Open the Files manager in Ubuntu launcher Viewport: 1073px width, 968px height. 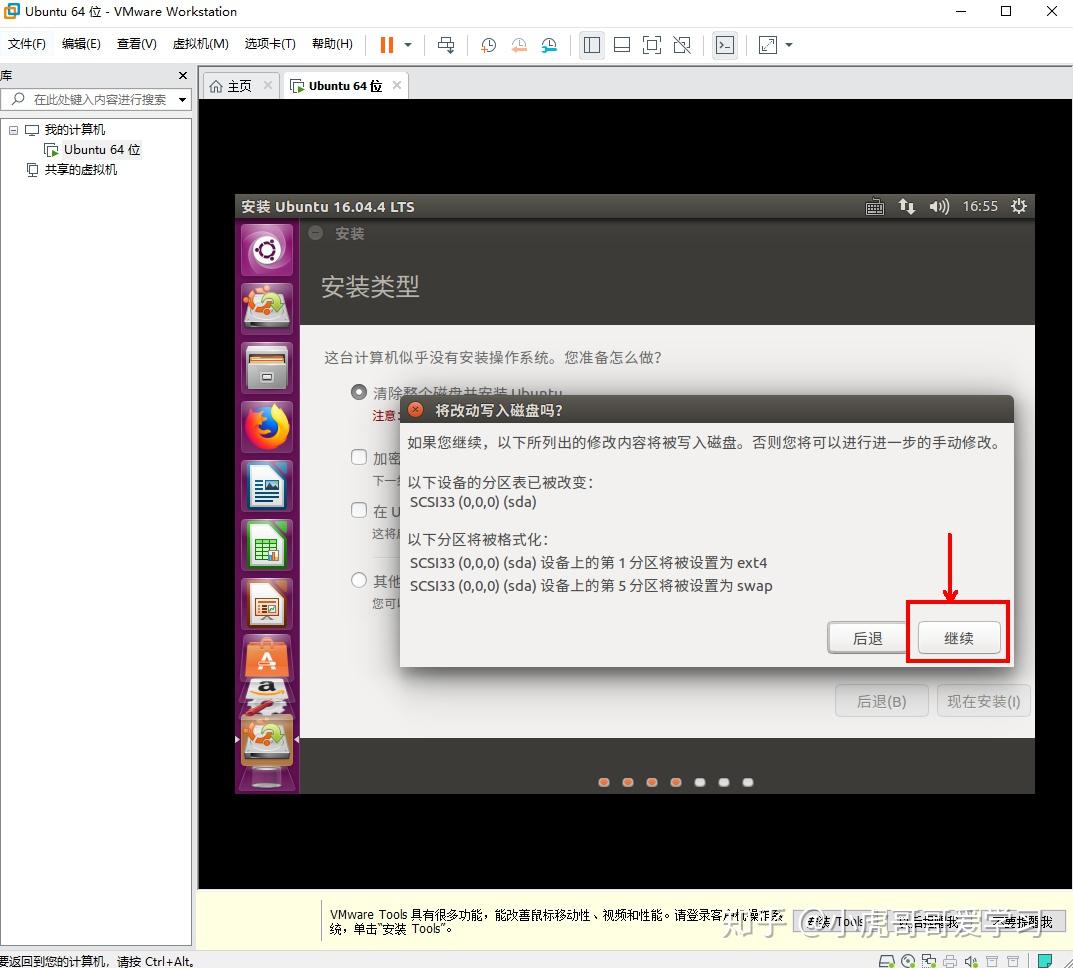coord(267,367)
